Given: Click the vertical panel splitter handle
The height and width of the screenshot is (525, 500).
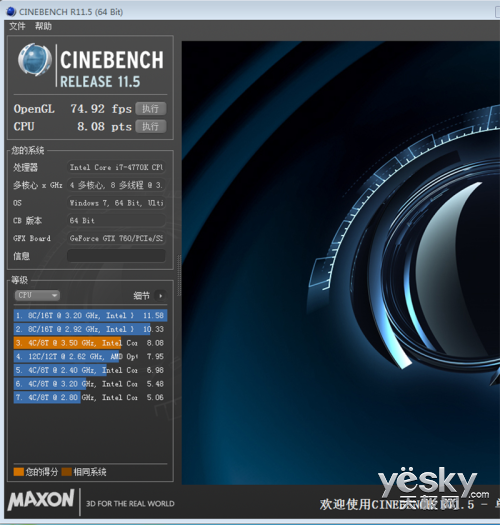Looking at the screenshot, I should coord(179,275).
